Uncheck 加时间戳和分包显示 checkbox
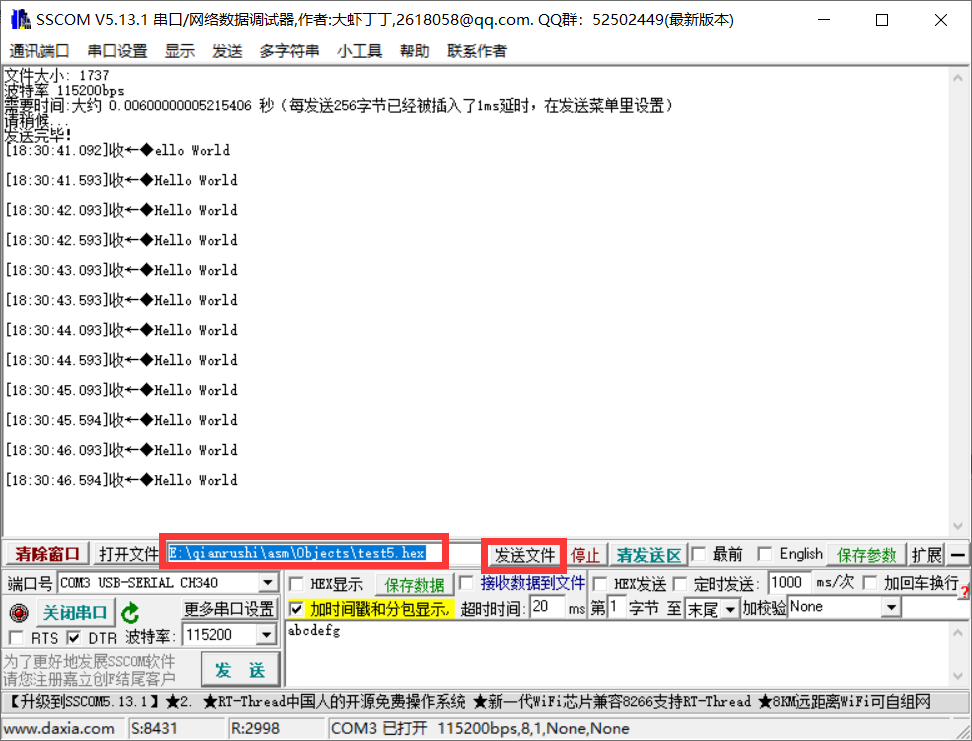972x741 pixels. click(x=296, y=610)
